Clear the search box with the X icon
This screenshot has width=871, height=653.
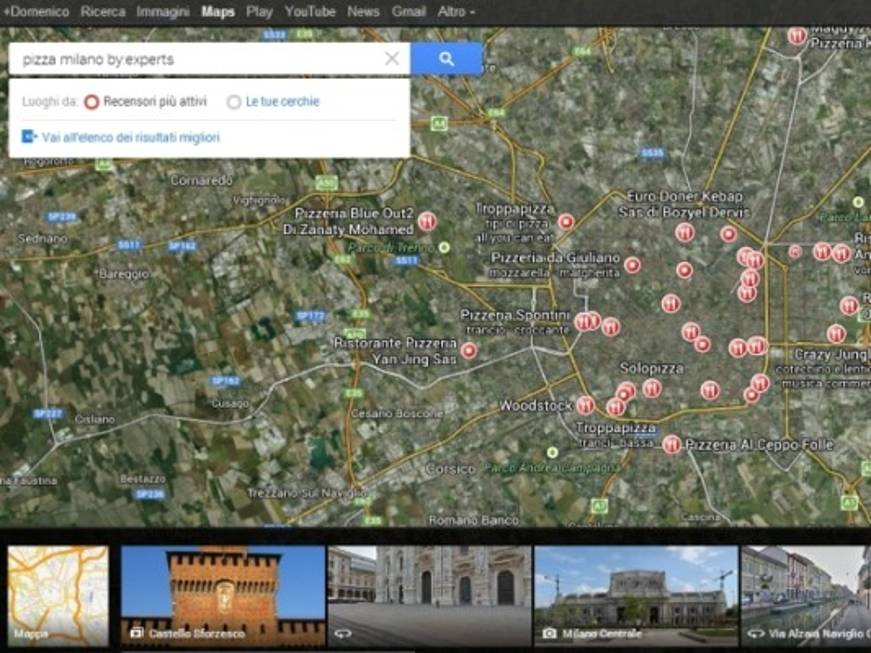pos(392,58)
